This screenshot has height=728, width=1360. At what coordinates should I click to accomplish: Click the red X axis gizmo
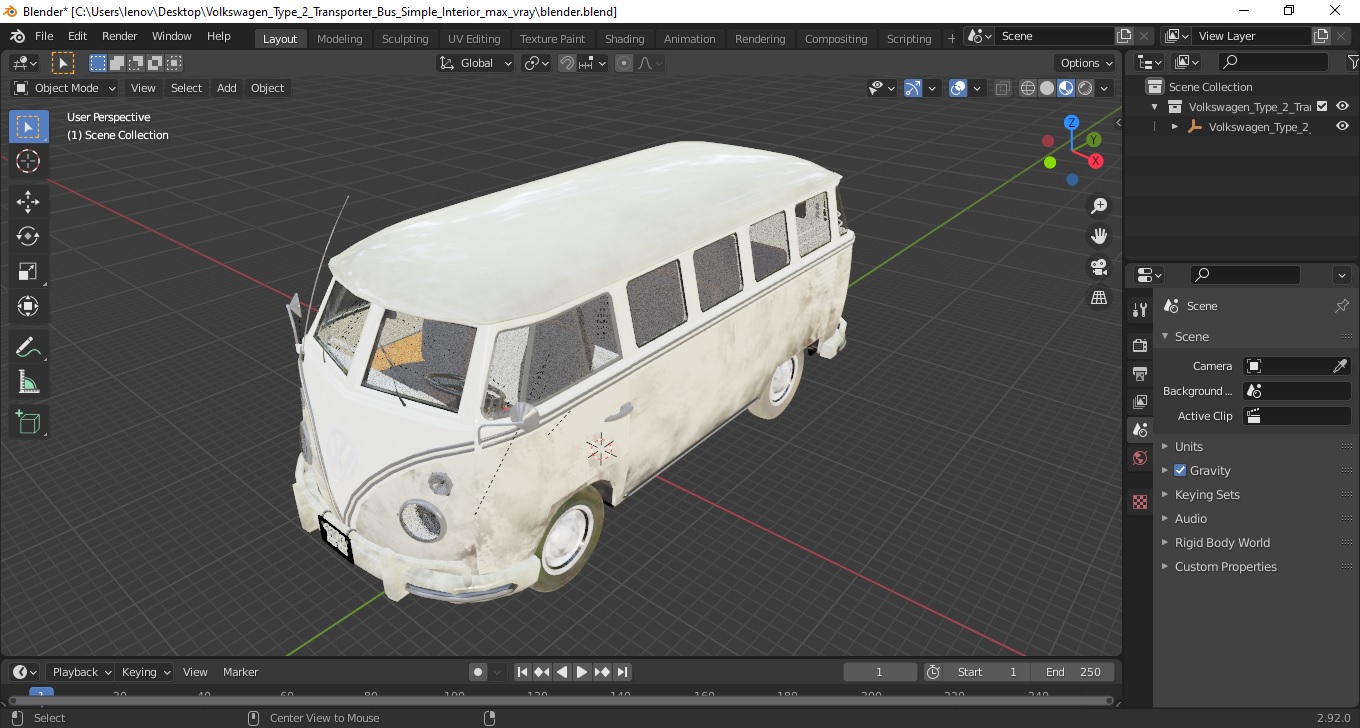(x=1096, y=161)
